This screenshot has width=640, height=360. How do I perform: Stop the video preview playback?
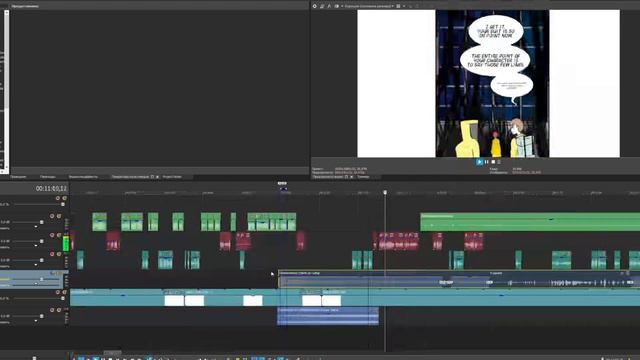(x=493, y=162)
